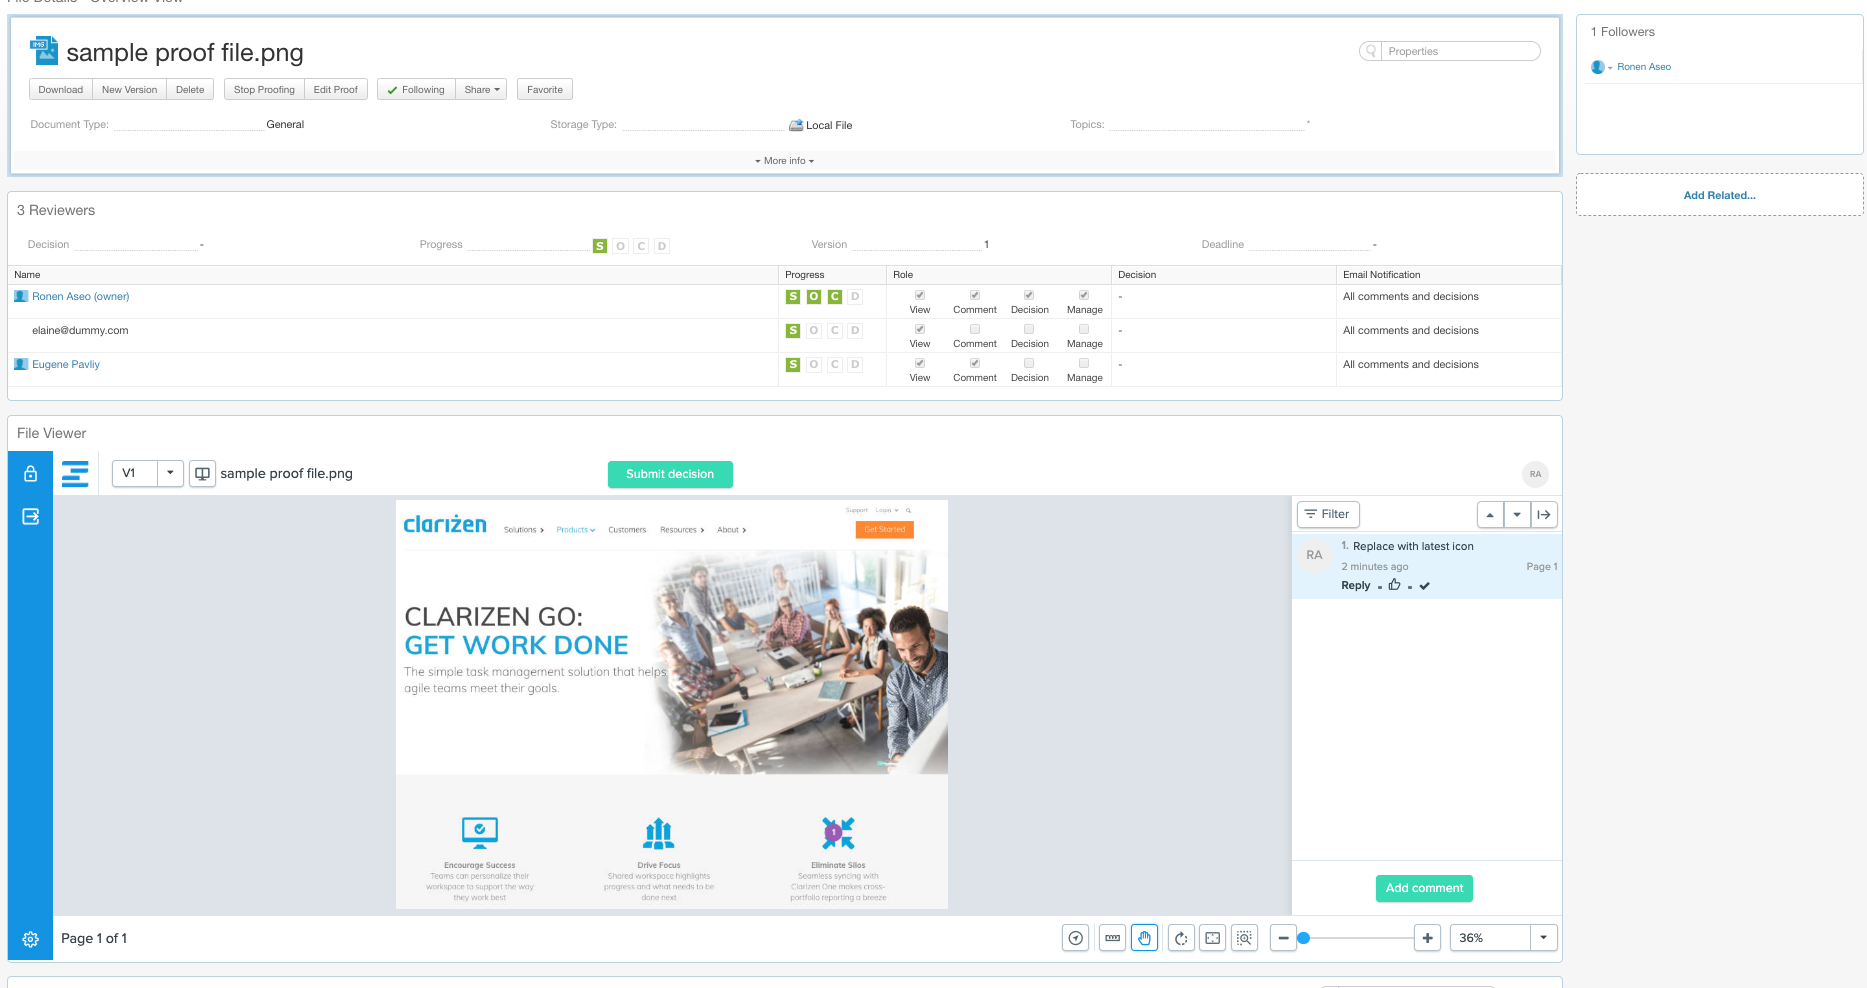Open the zoom percentage dropdown
The image size is (1867, 988).
tap(1543, 938)
